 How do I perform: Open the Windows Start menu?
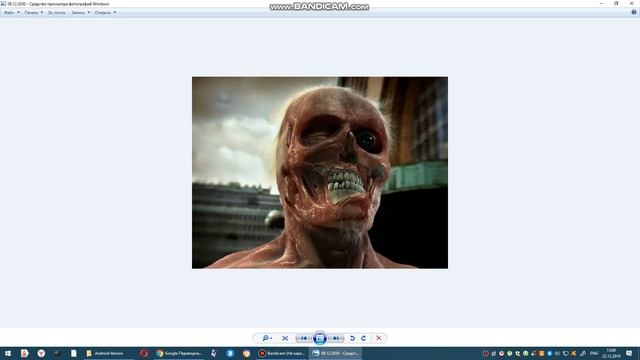pos(8,353)
